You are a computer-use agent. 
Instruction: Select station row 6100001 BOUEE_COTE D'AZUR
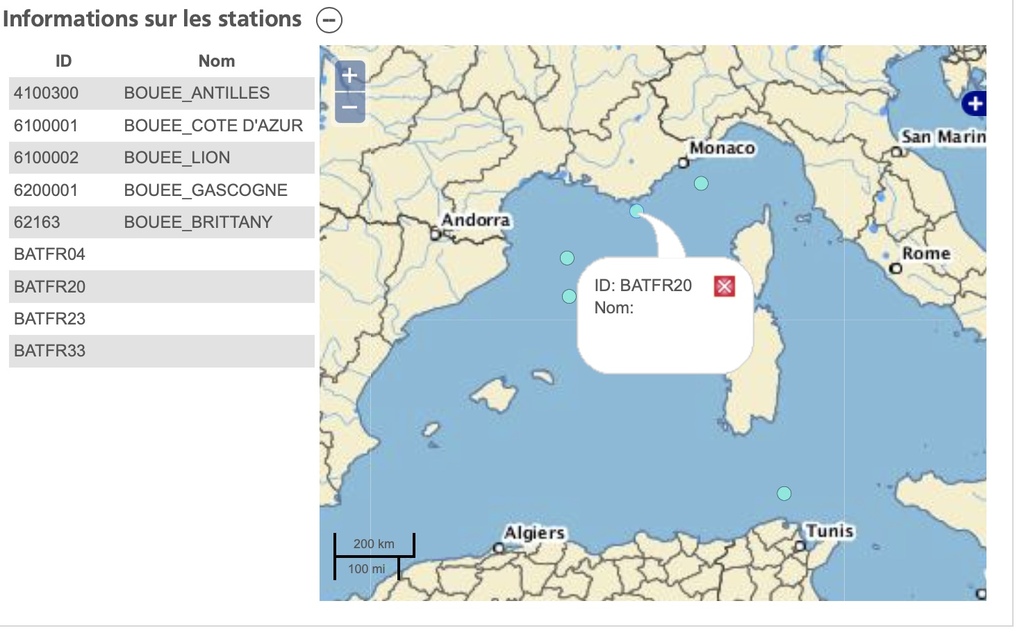[x=161, y=125]
